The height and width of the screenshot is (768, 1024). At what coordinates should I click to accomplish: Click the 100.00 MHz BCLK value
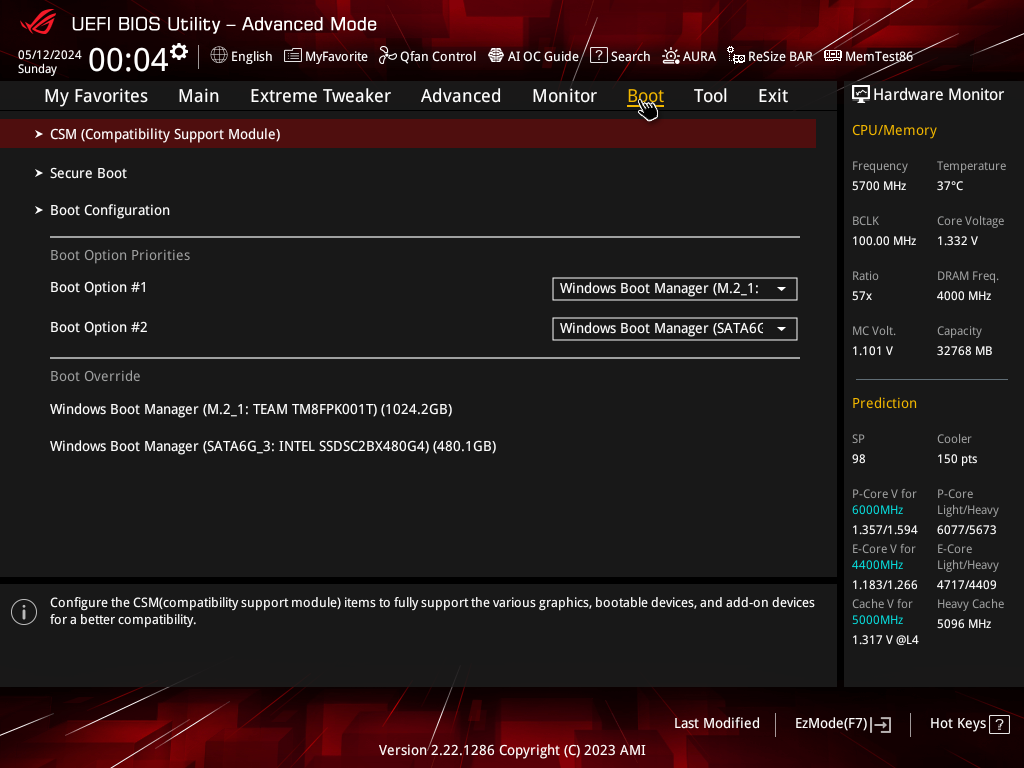(x=884, y=241)
